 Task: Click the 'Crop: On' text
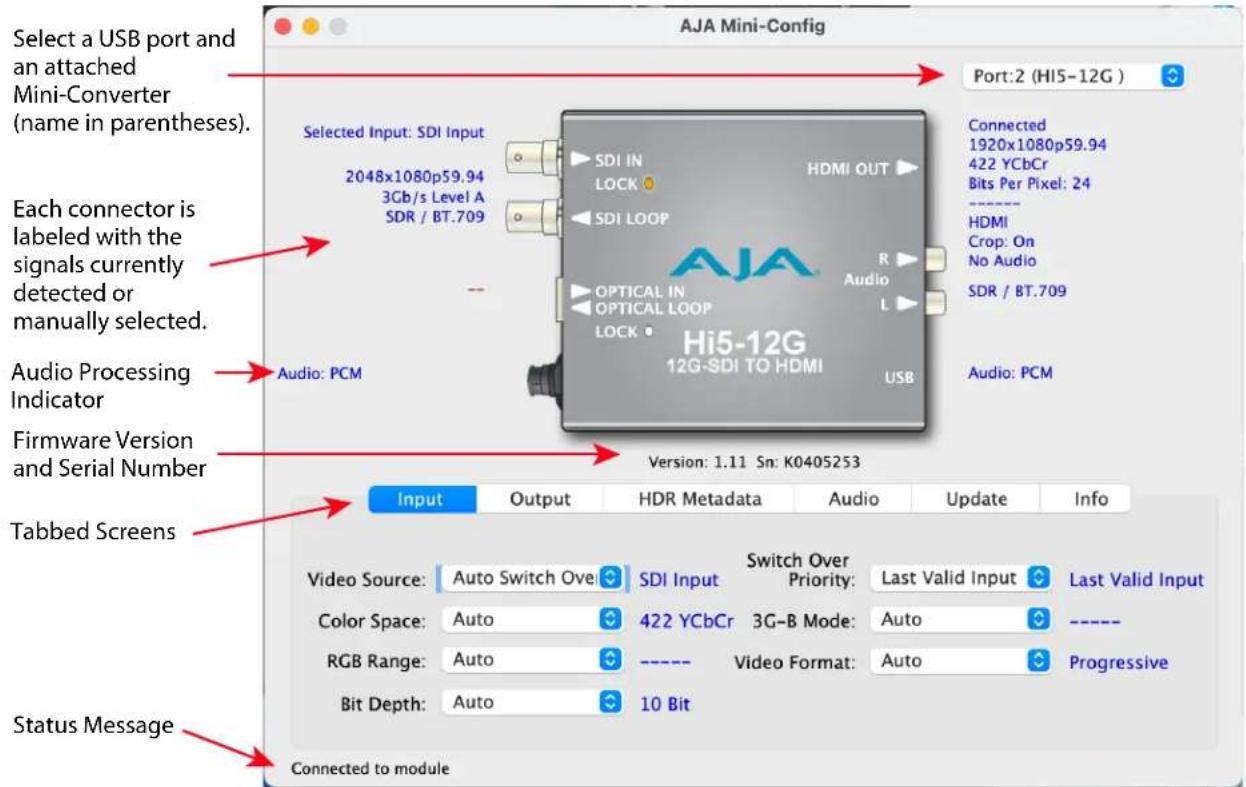click(x=1001, y=241)
